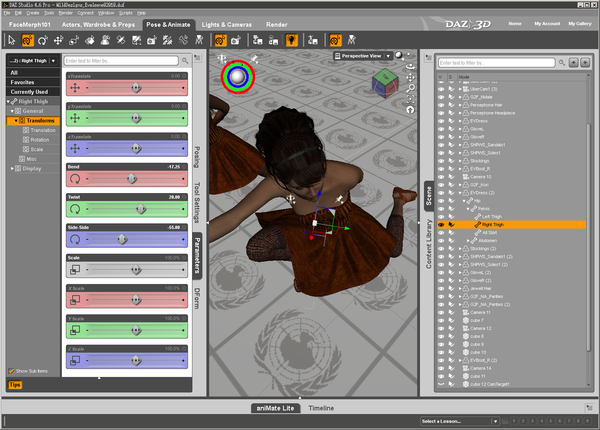Hide the Persephone Hair node
The height and width of the screenshot is (430, 600).
tap(441, 105)
